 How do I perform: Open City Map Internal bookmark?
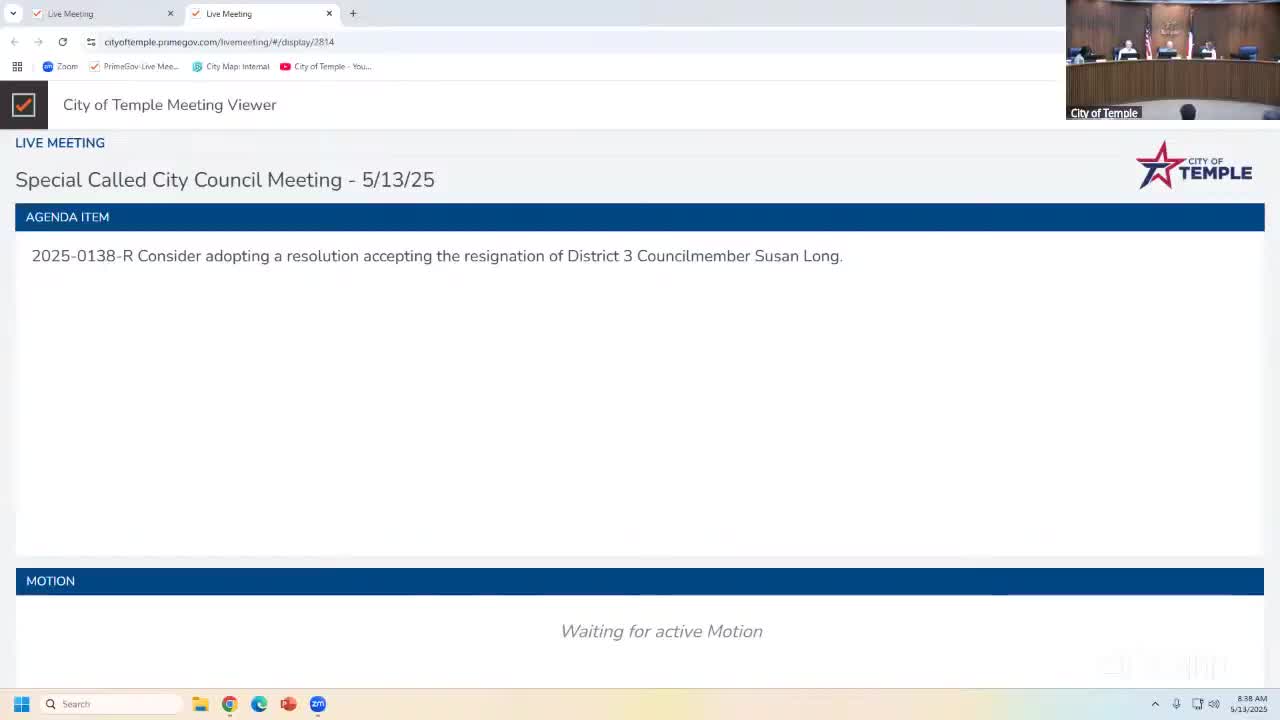(231, 66)
